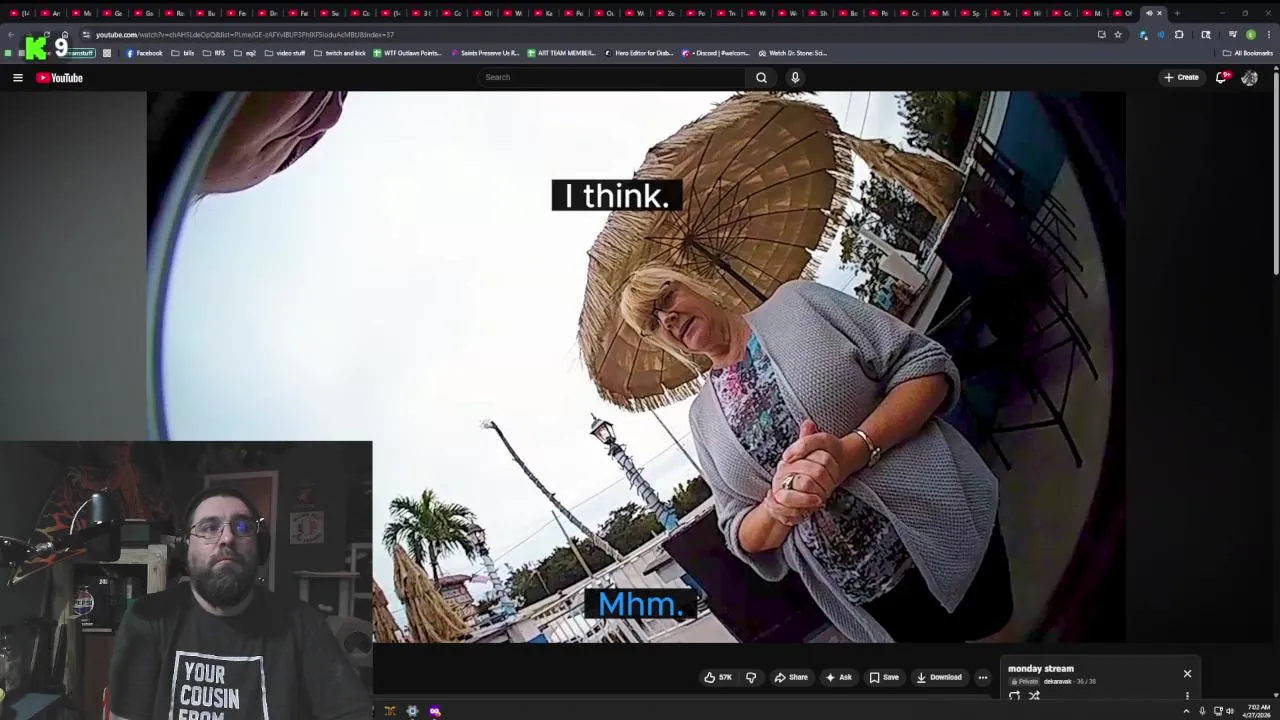Click the video player frame
The height and width of the screenshot is (720, 1280).
[x=636, y=366]
